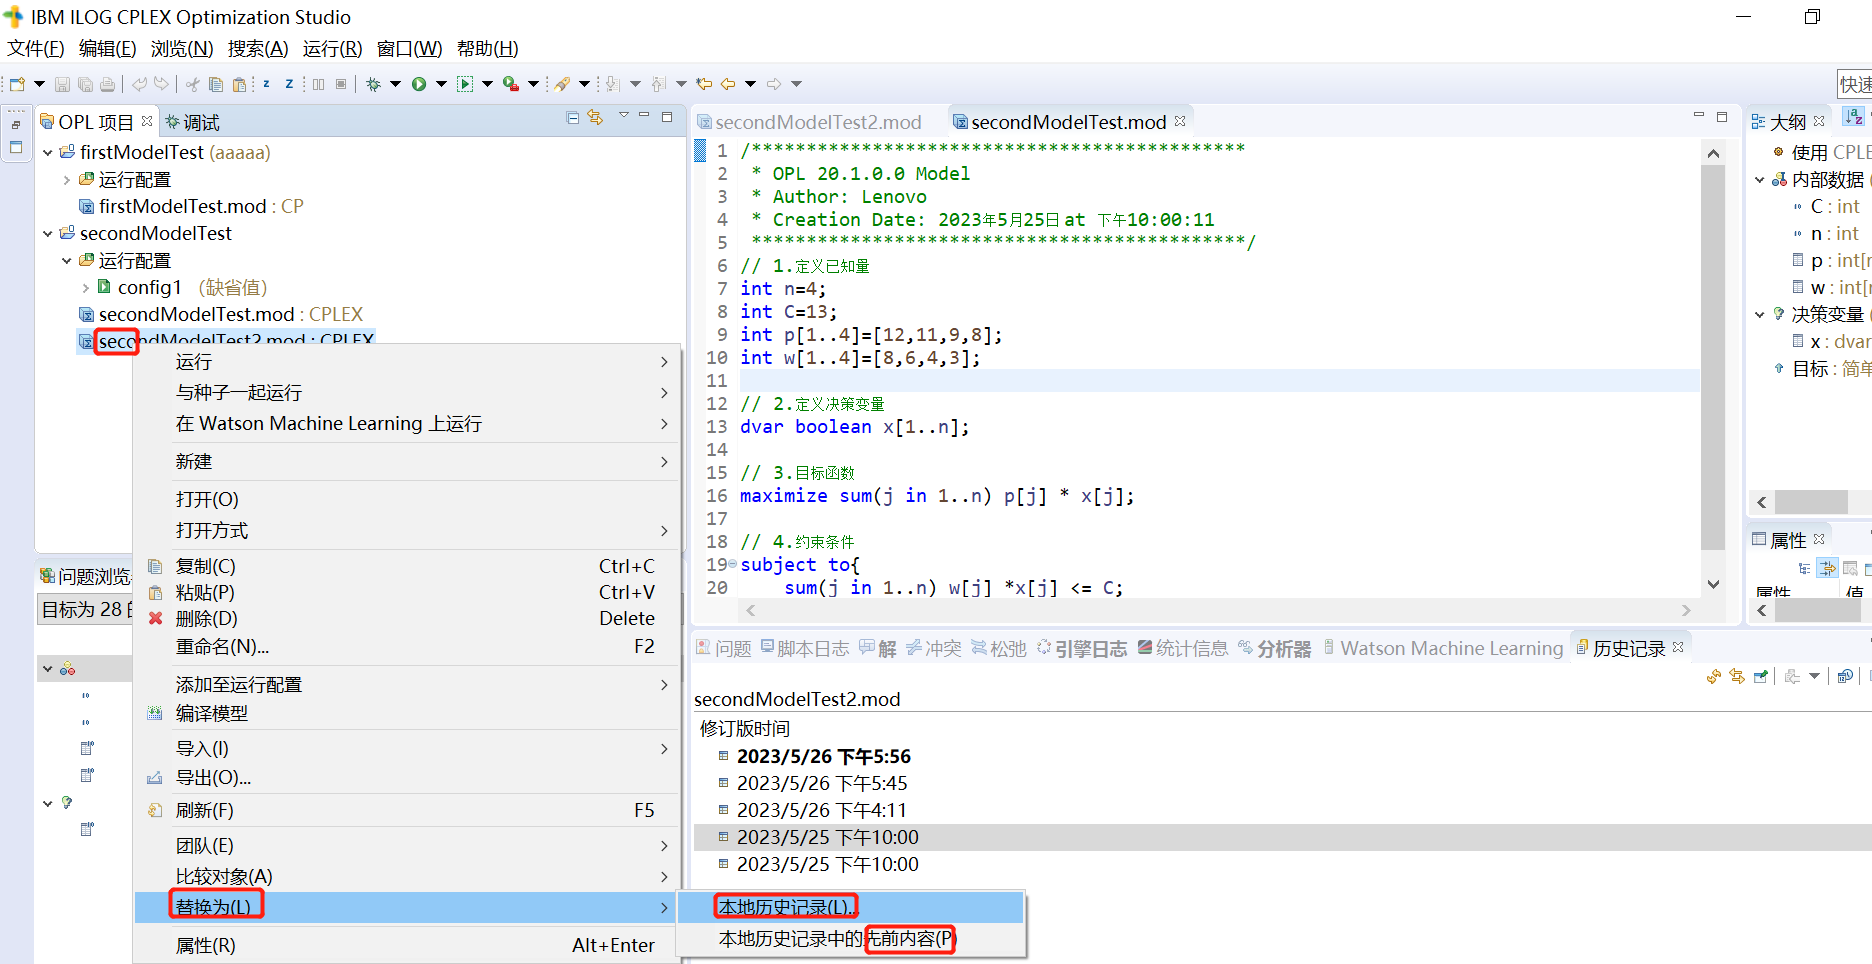Collapse 决策变量 in the Outline panel

point(1760,315)
